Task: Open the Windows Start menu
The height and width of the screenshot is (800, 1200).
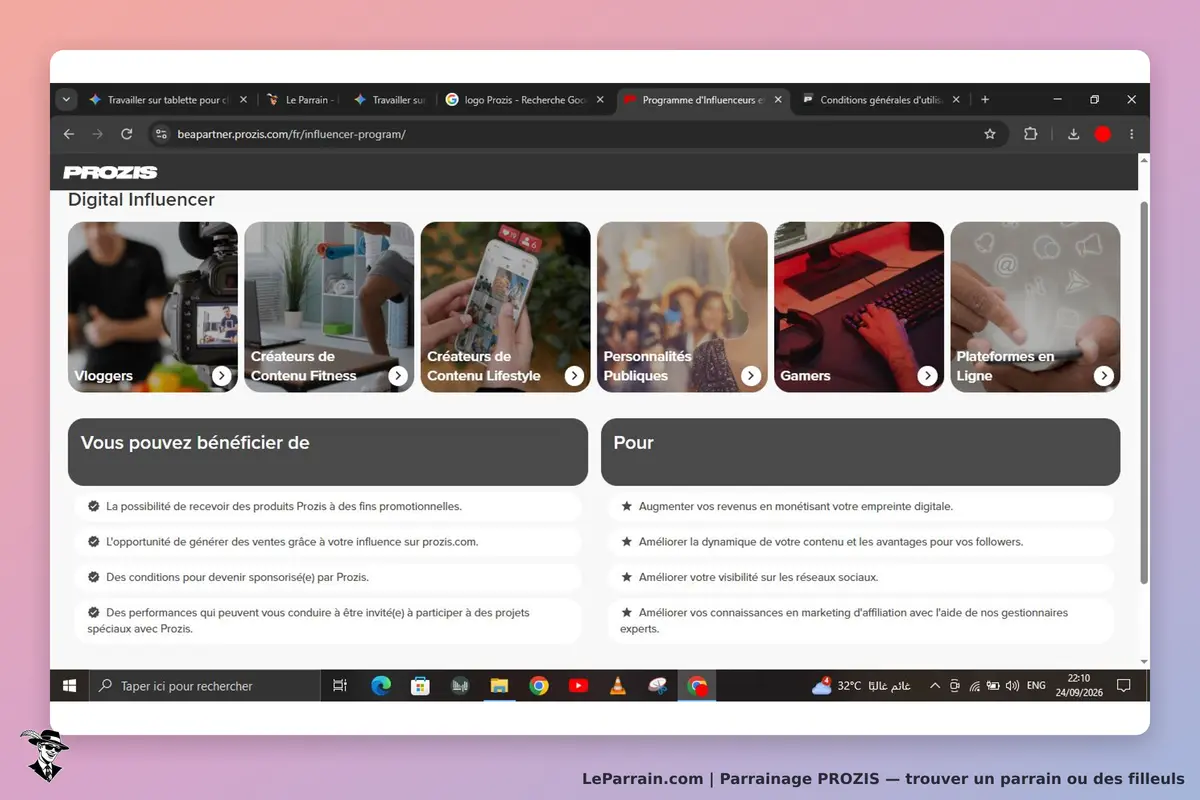Action: (70, 686)
